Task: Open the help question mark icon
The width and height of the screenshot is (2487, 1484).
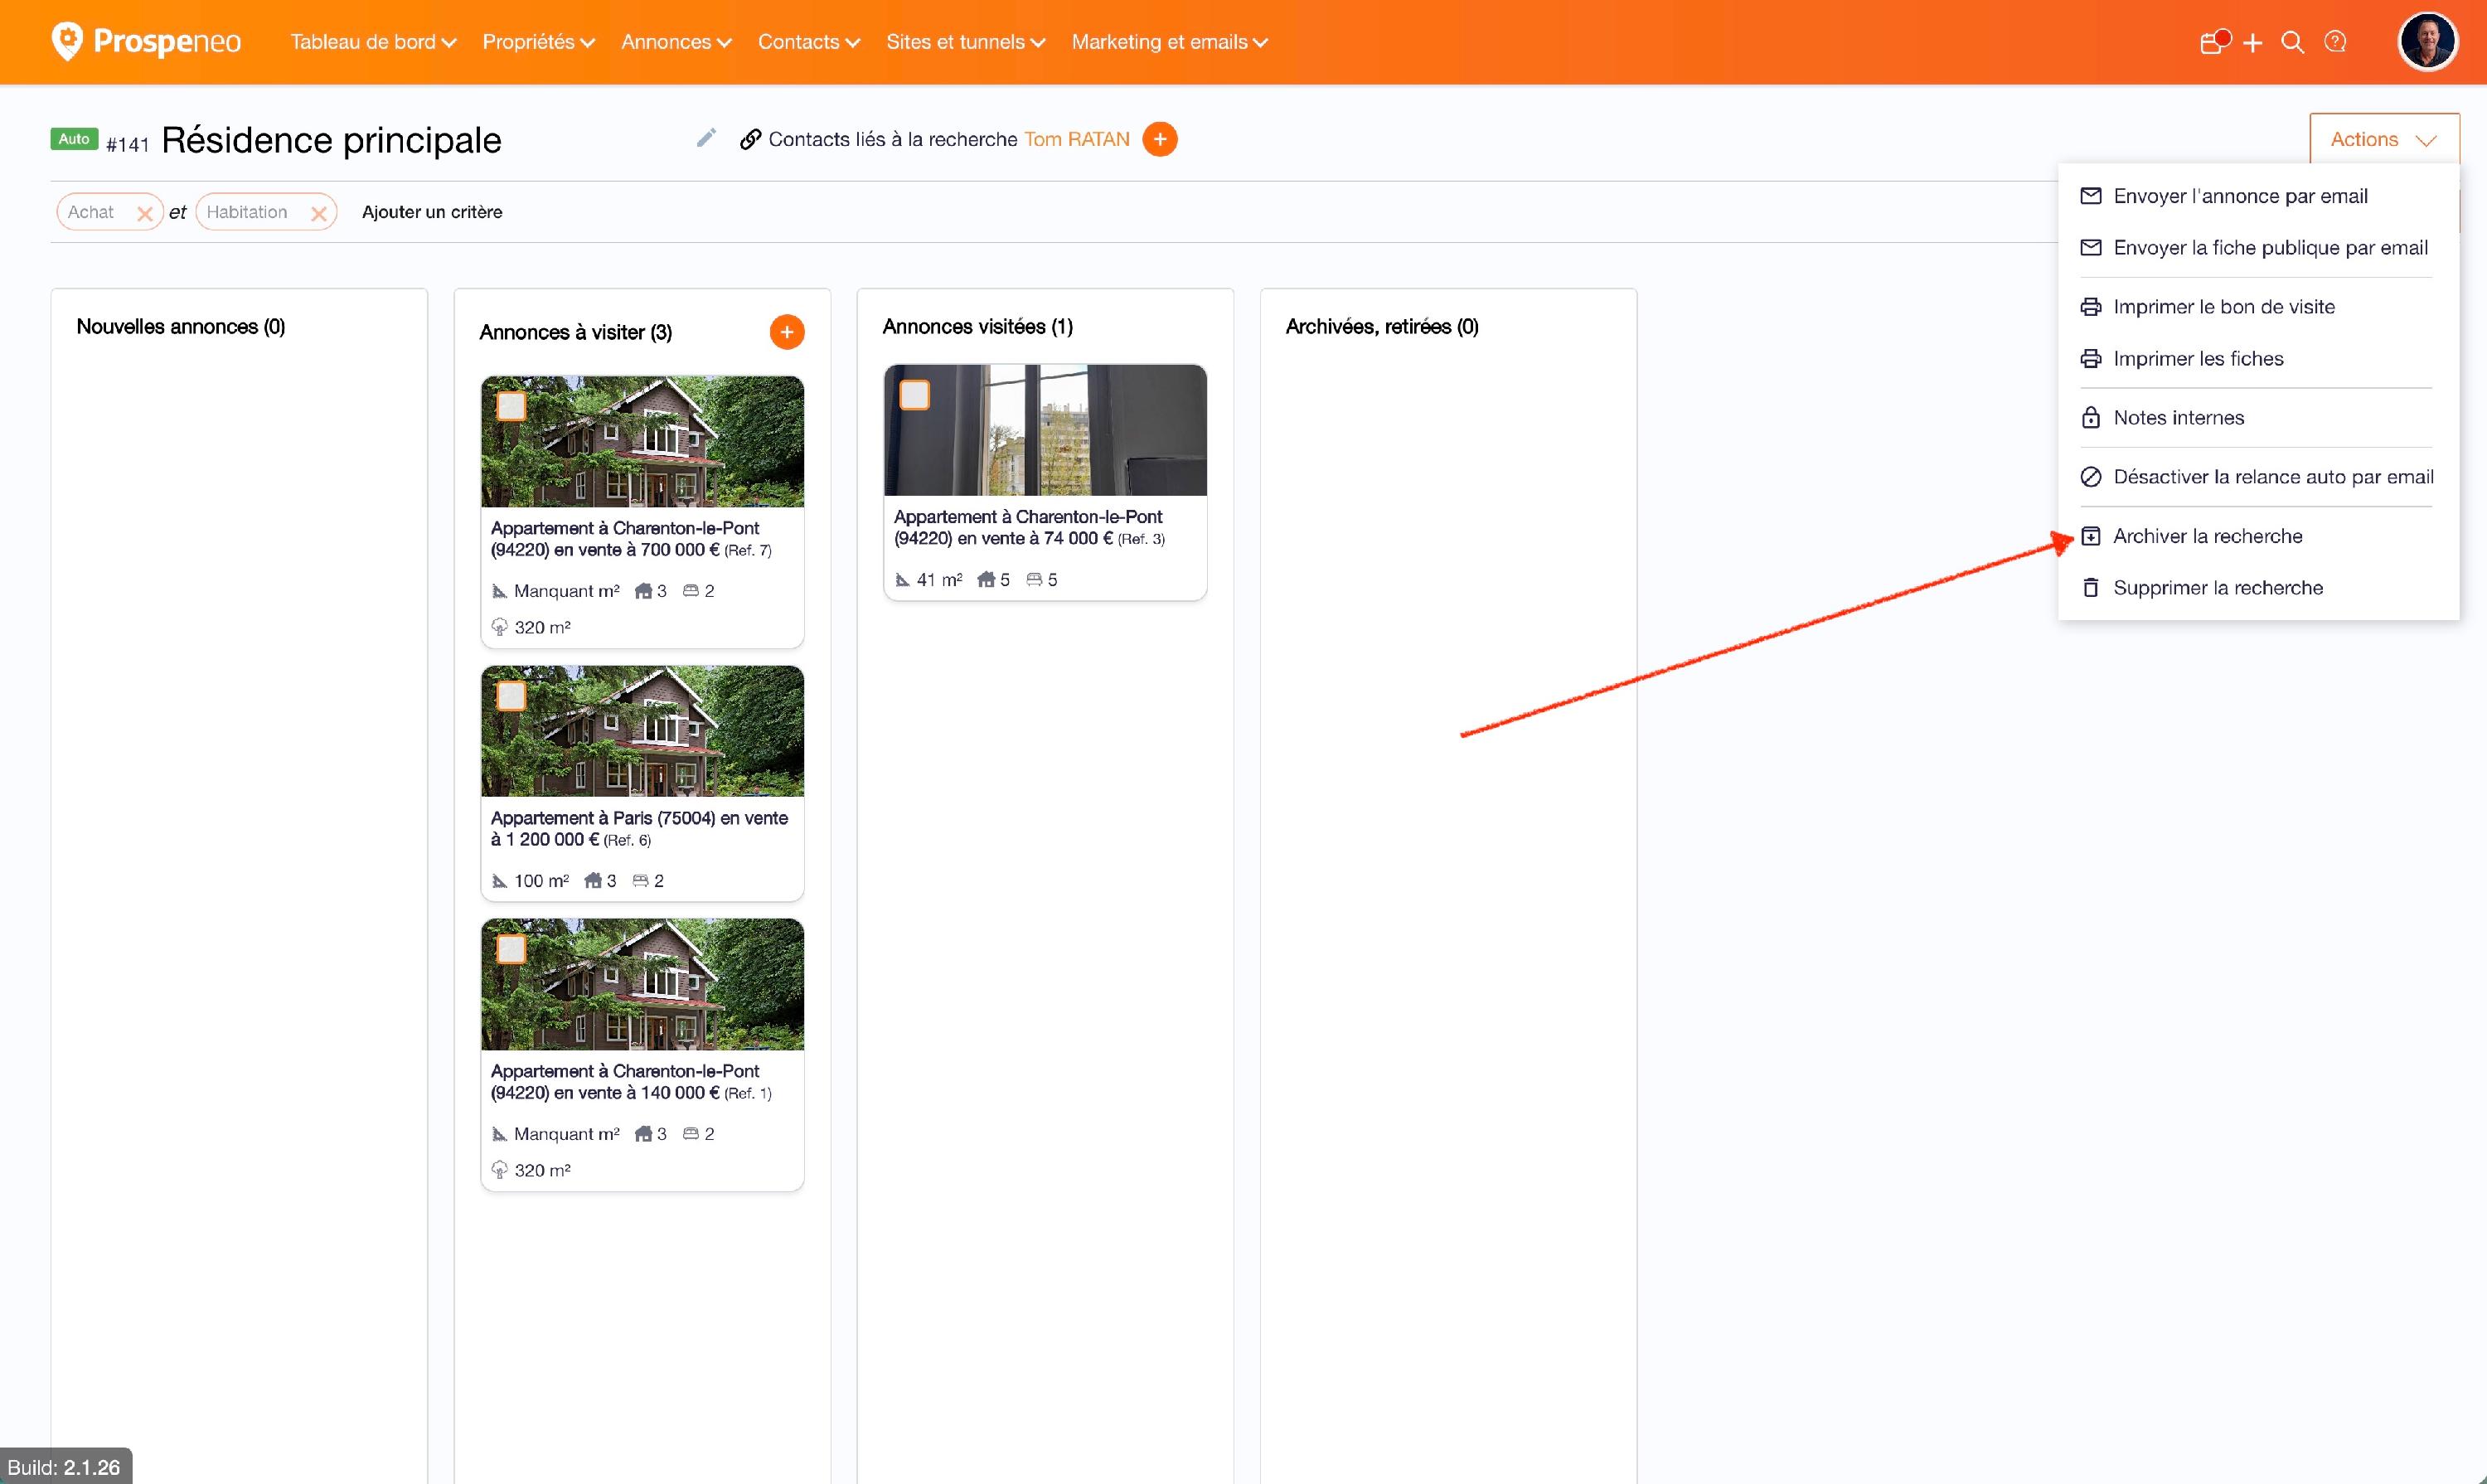Action: pyautogui.click(x=2335, y=42)
